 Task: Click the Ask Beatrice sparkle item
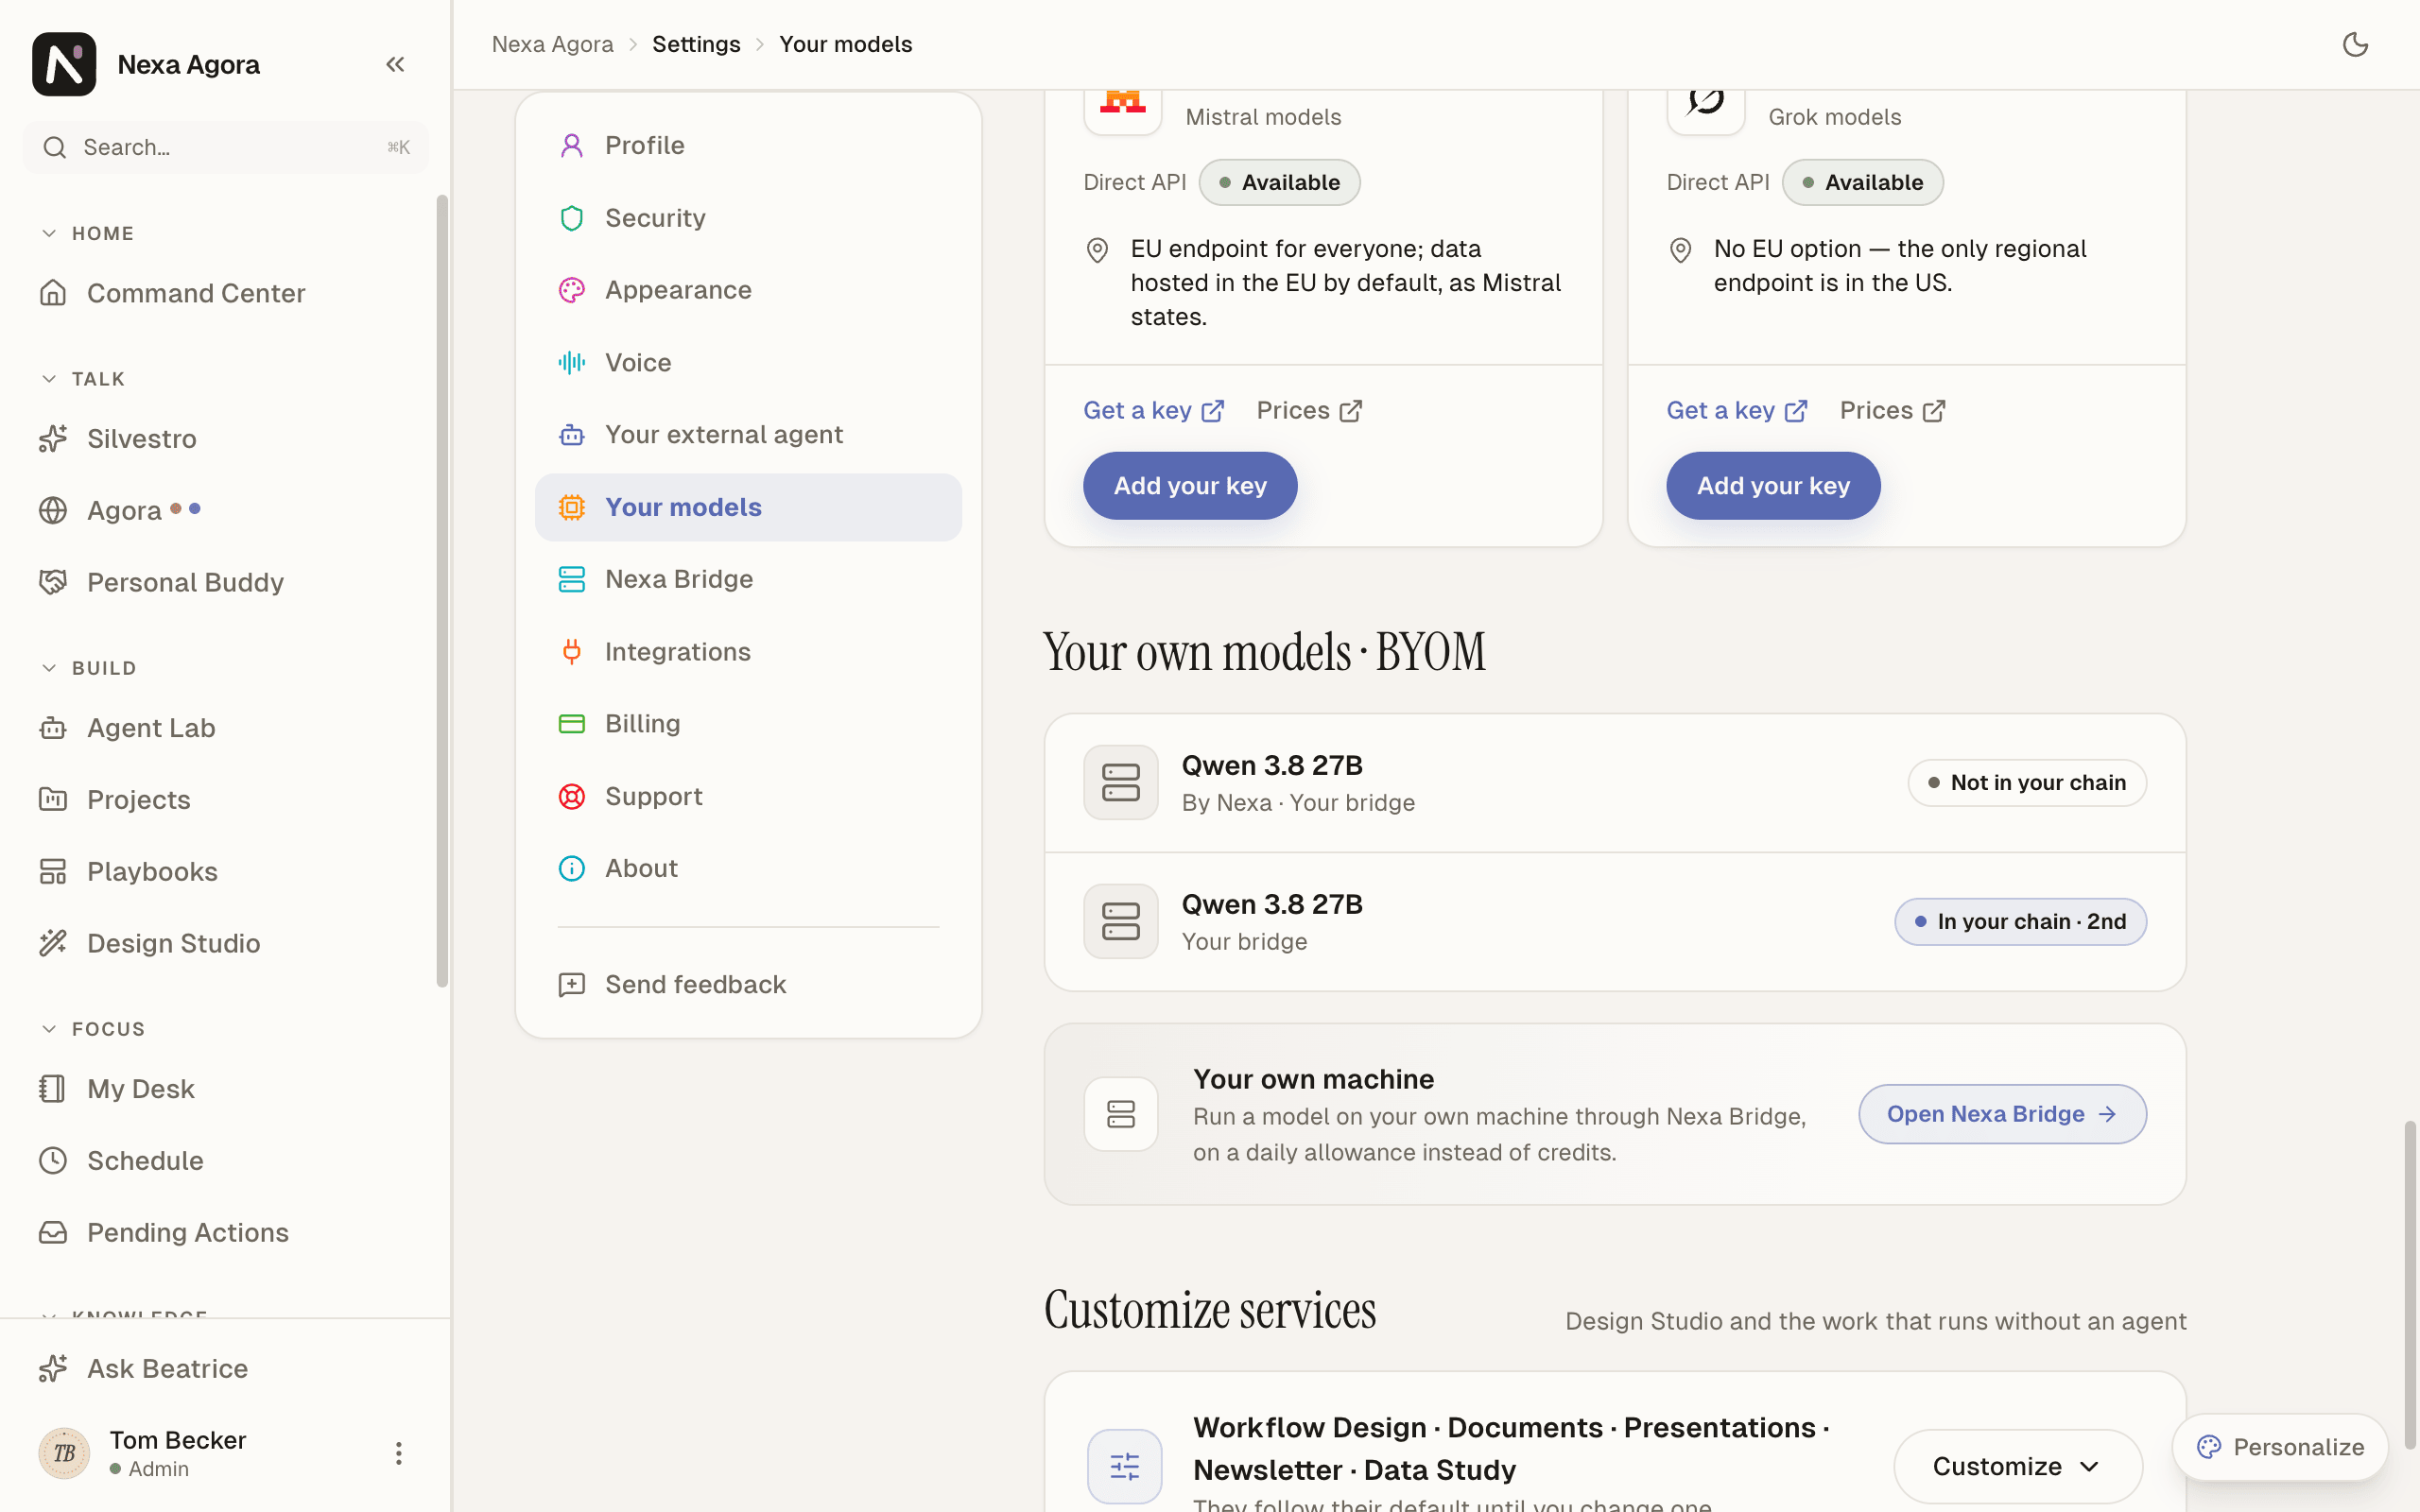225,1368
